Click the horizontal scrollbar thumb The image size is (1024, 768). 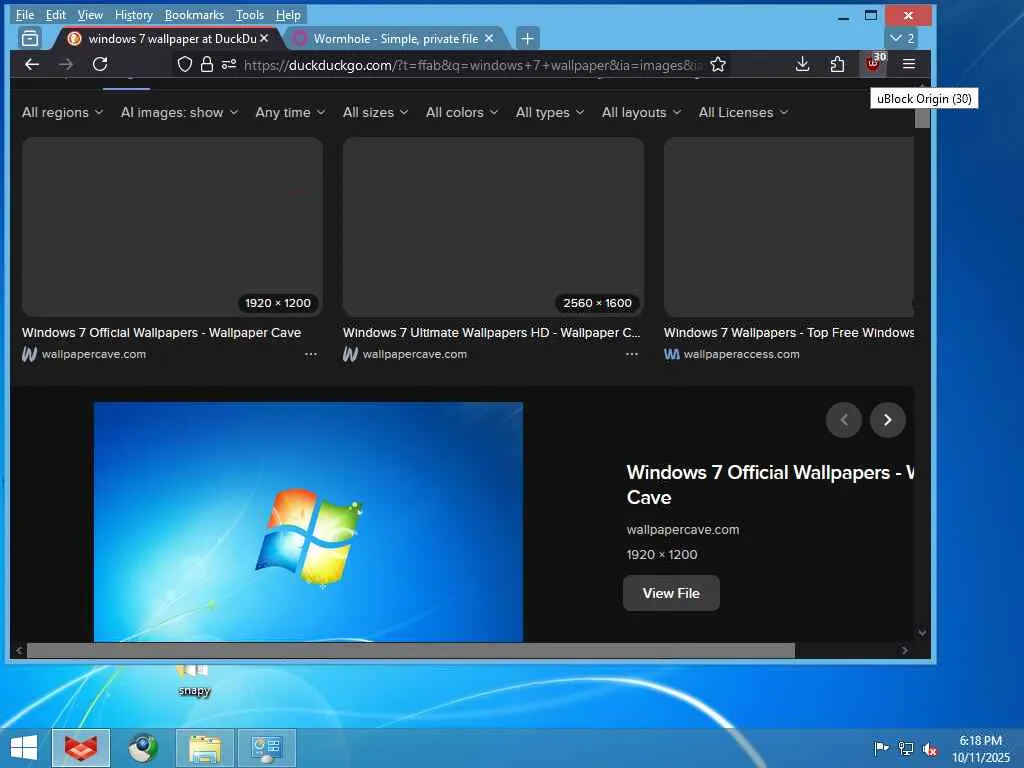point(411,650)
